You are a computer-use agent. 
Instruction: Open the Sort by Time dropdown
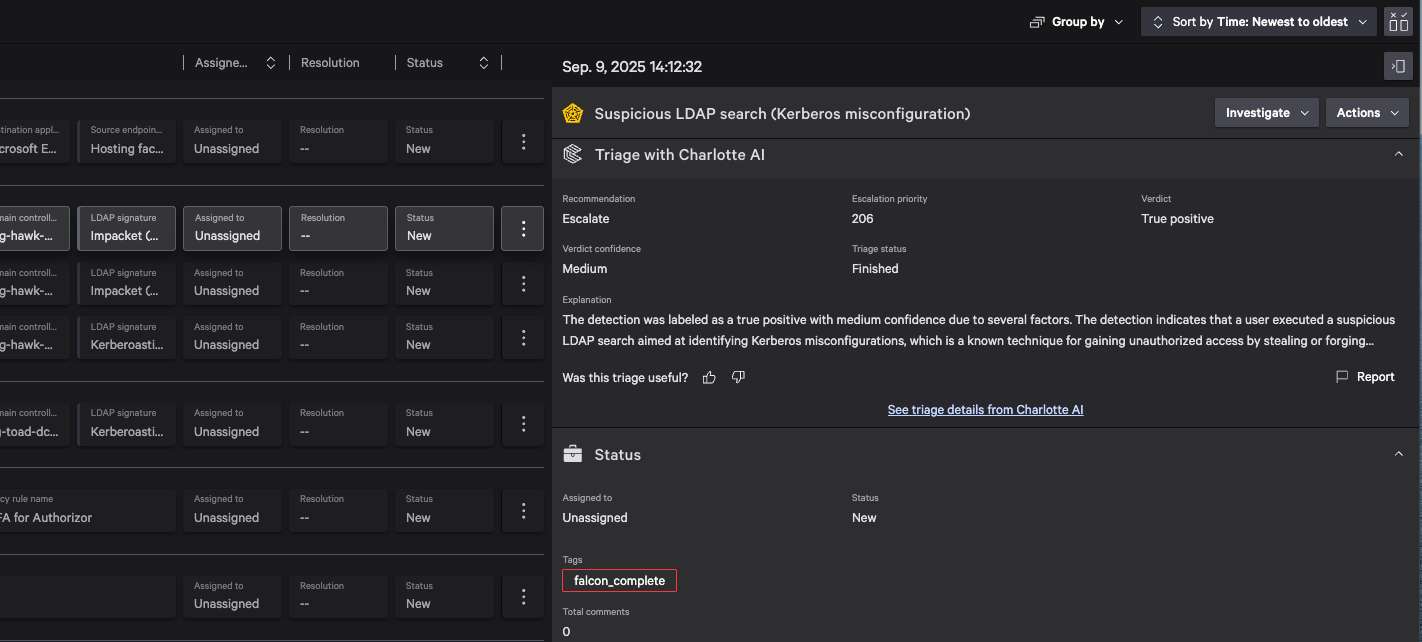[1260, 22]
